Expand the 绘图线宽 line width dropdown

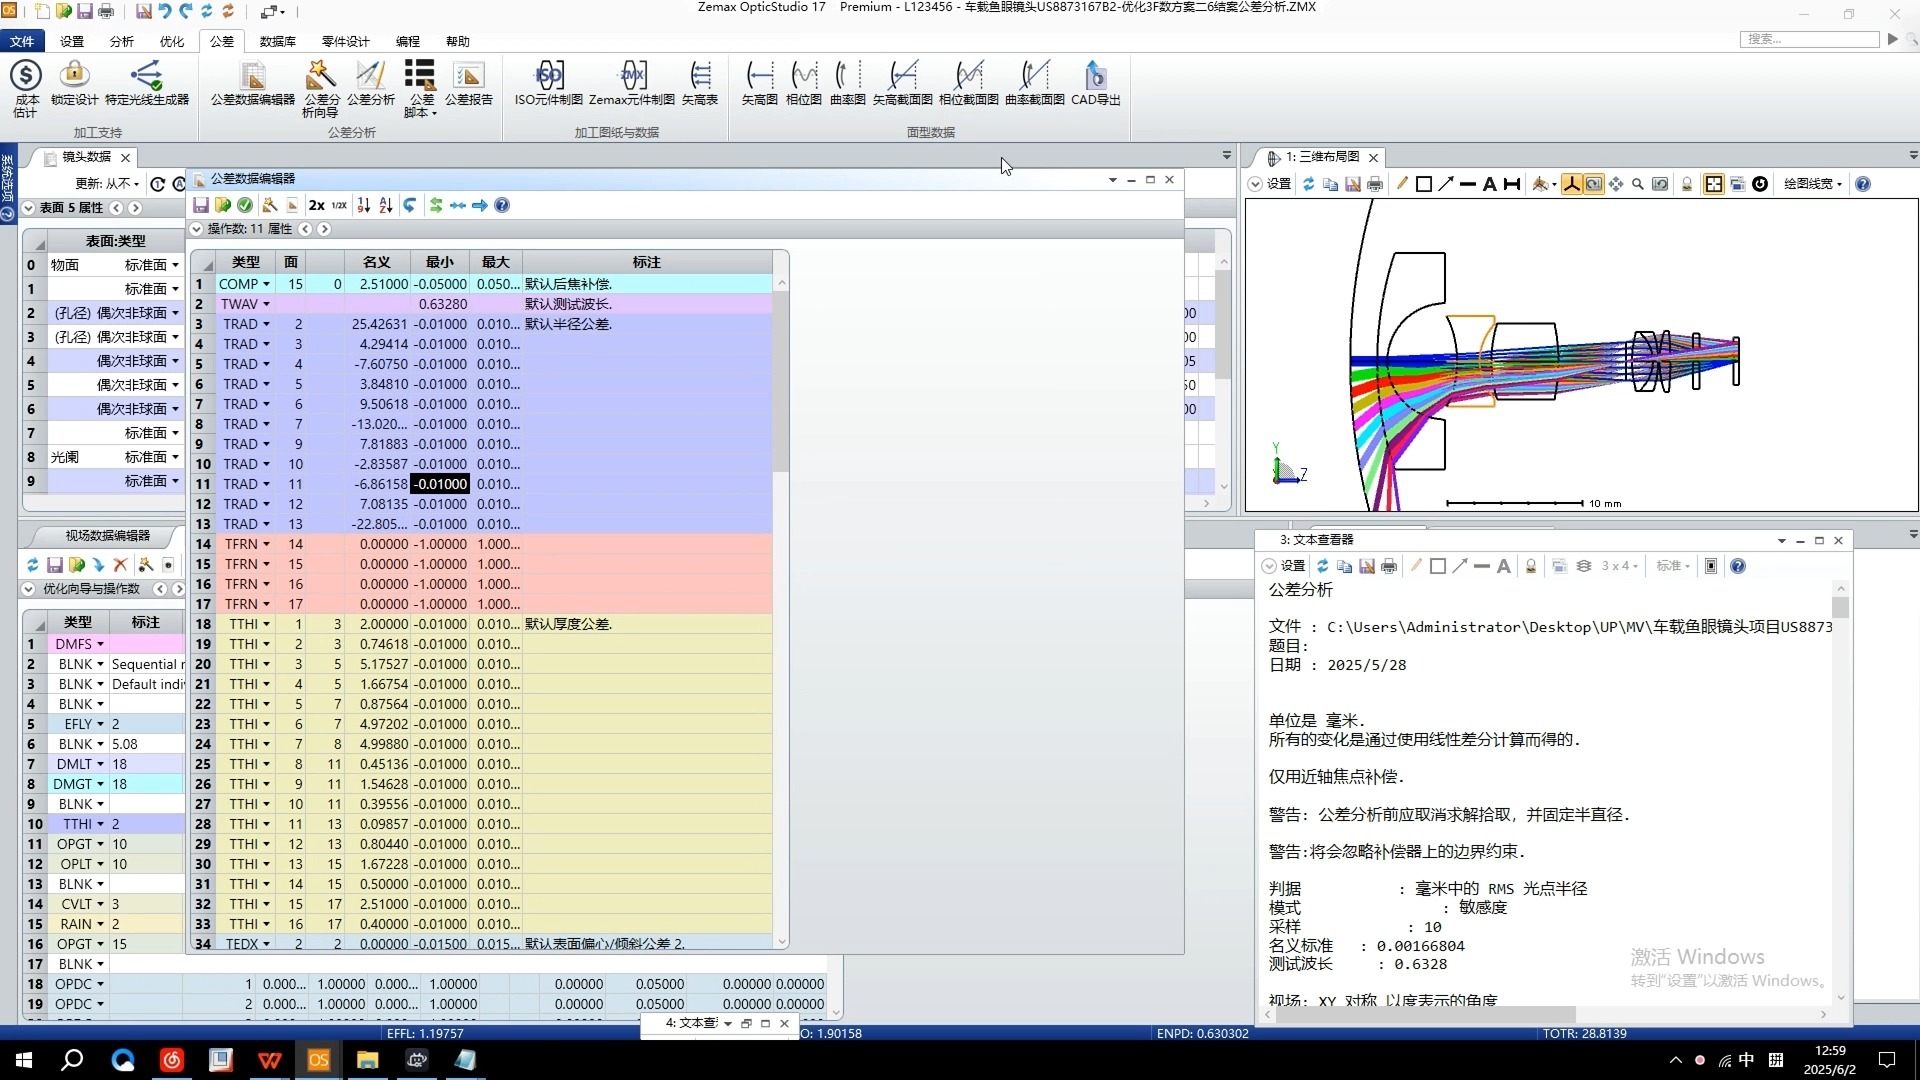pyautogui.click(x=1812, y=184)
